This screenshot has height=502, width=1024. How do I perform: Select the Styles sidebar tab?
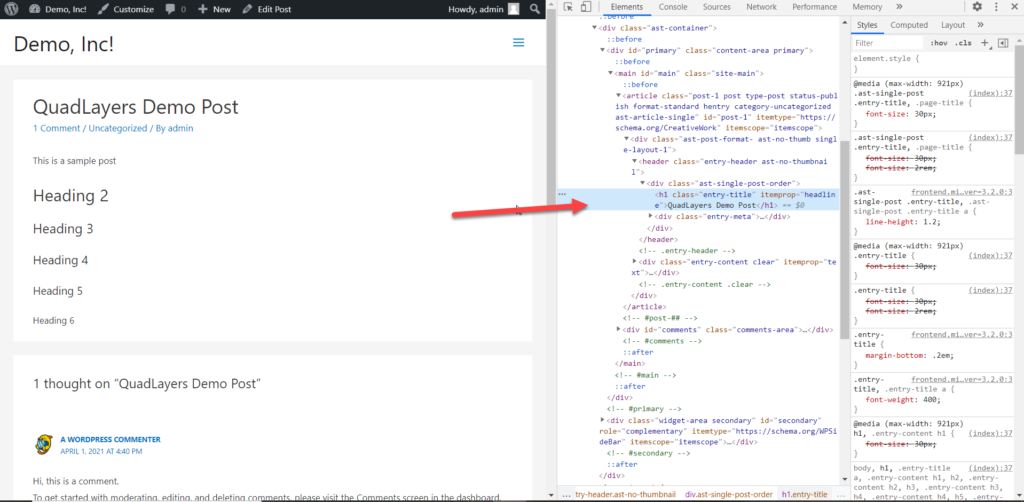(867, 25)
